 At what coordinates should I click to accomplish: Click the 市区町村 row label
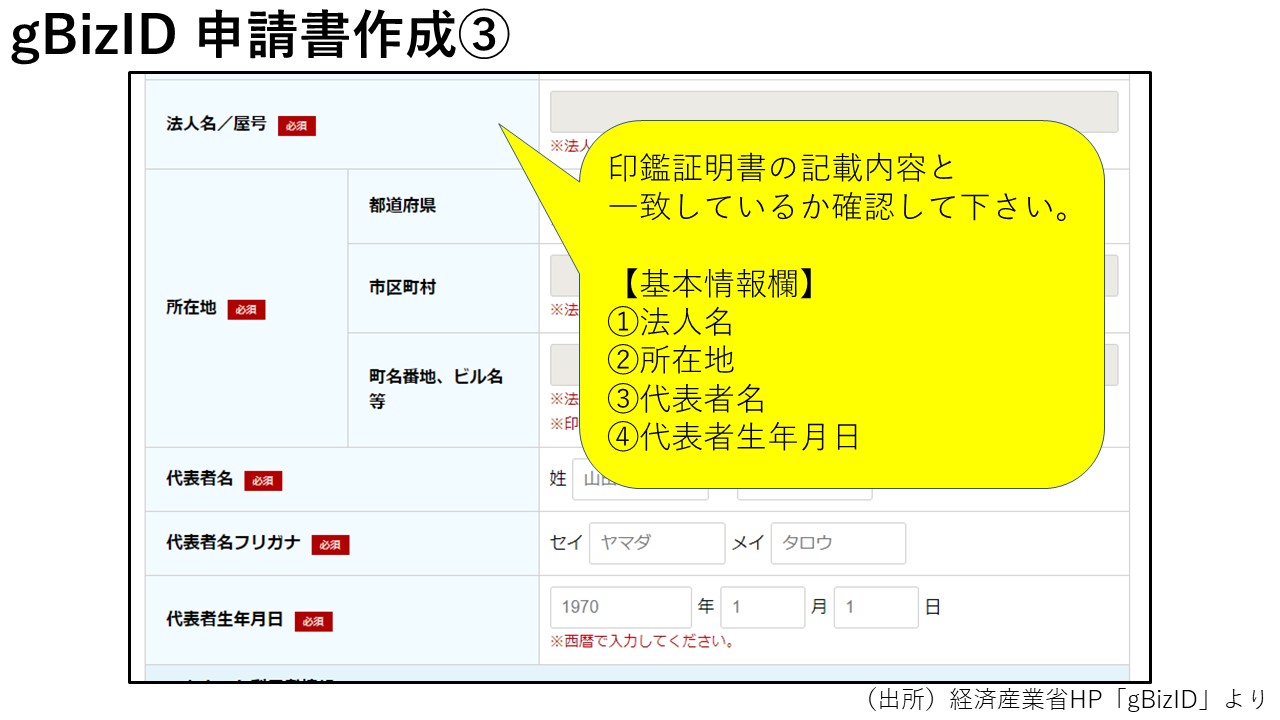(402, 287)
